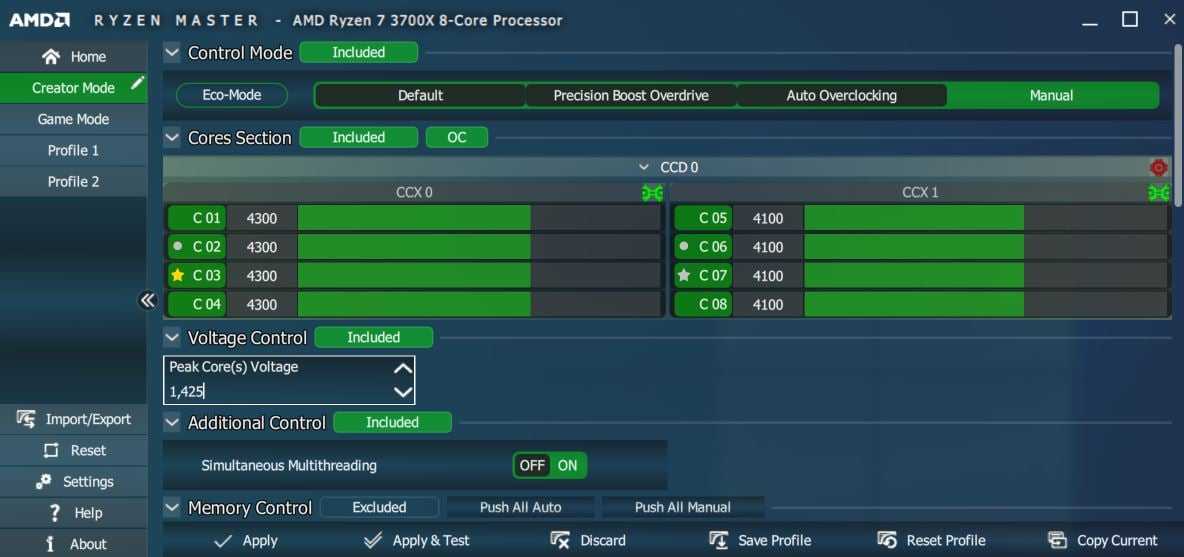1184x557 pixels.
Task: Click the red CCD 0 gear icon
Action: point(1158,168)
